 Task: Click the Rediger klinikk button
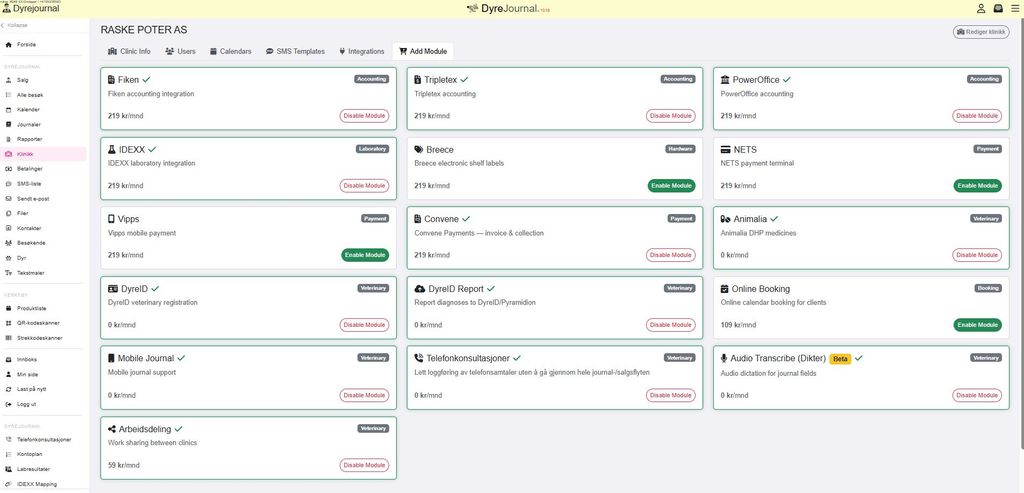(980, 32)
